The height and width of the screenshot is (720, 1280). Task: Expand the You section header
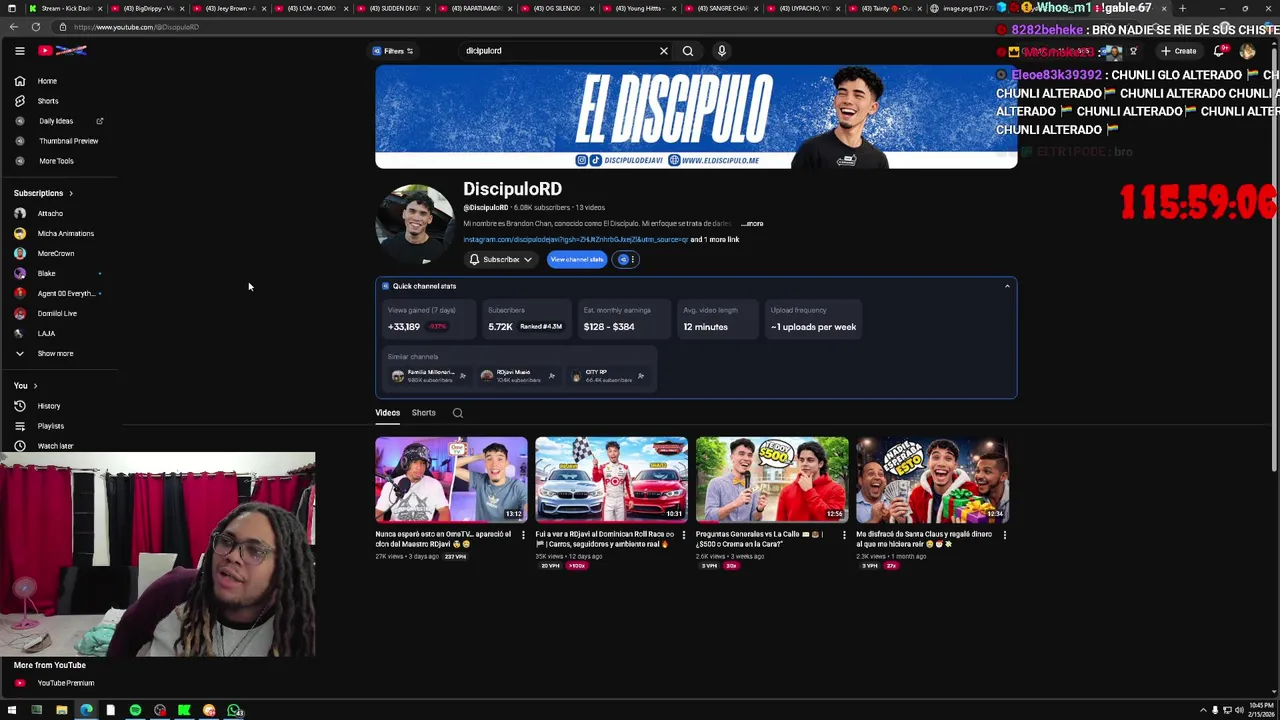(25, 385)
